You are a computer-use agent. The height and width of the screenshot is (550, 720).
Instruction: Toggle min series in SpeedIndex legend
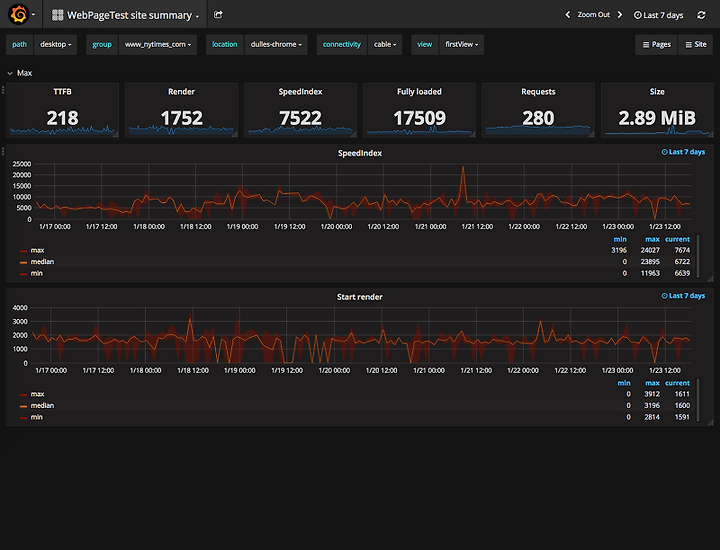click(37, 273)
